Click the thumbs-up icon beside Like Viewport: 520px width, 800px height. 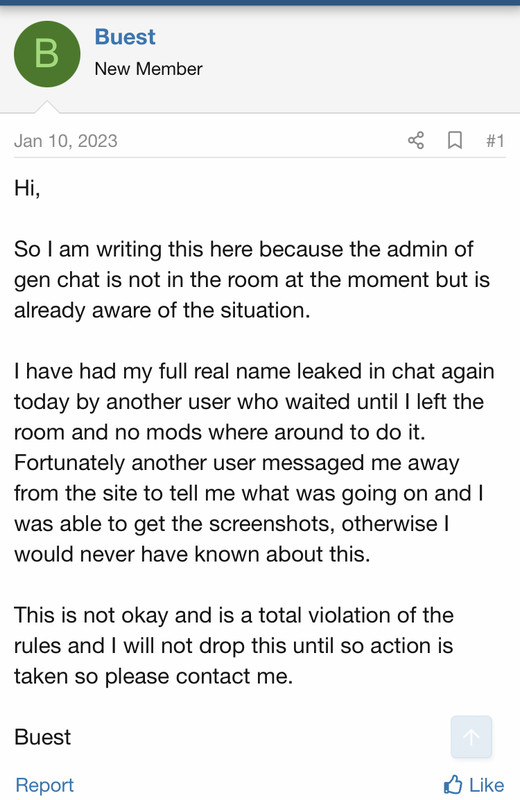coord(453,785)
